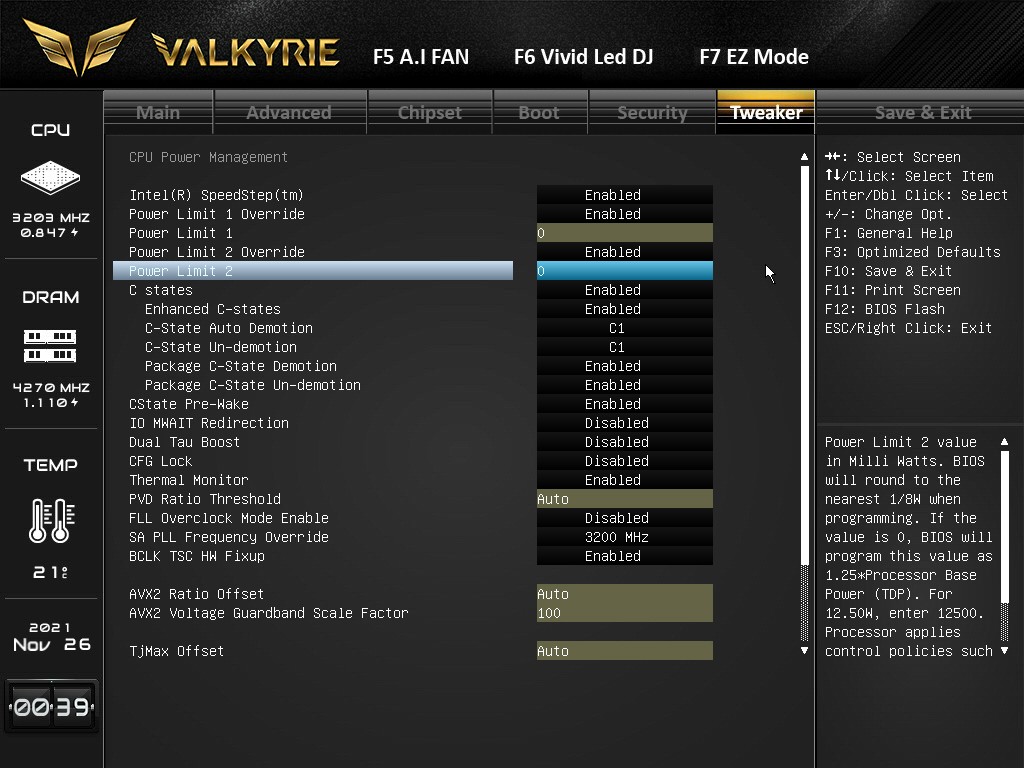Screen dimensions: 1024x768
Task: Click AVX2 Voltage Guardband Scale Factor field
Action: pyautogui.click(x=624, y=613)
